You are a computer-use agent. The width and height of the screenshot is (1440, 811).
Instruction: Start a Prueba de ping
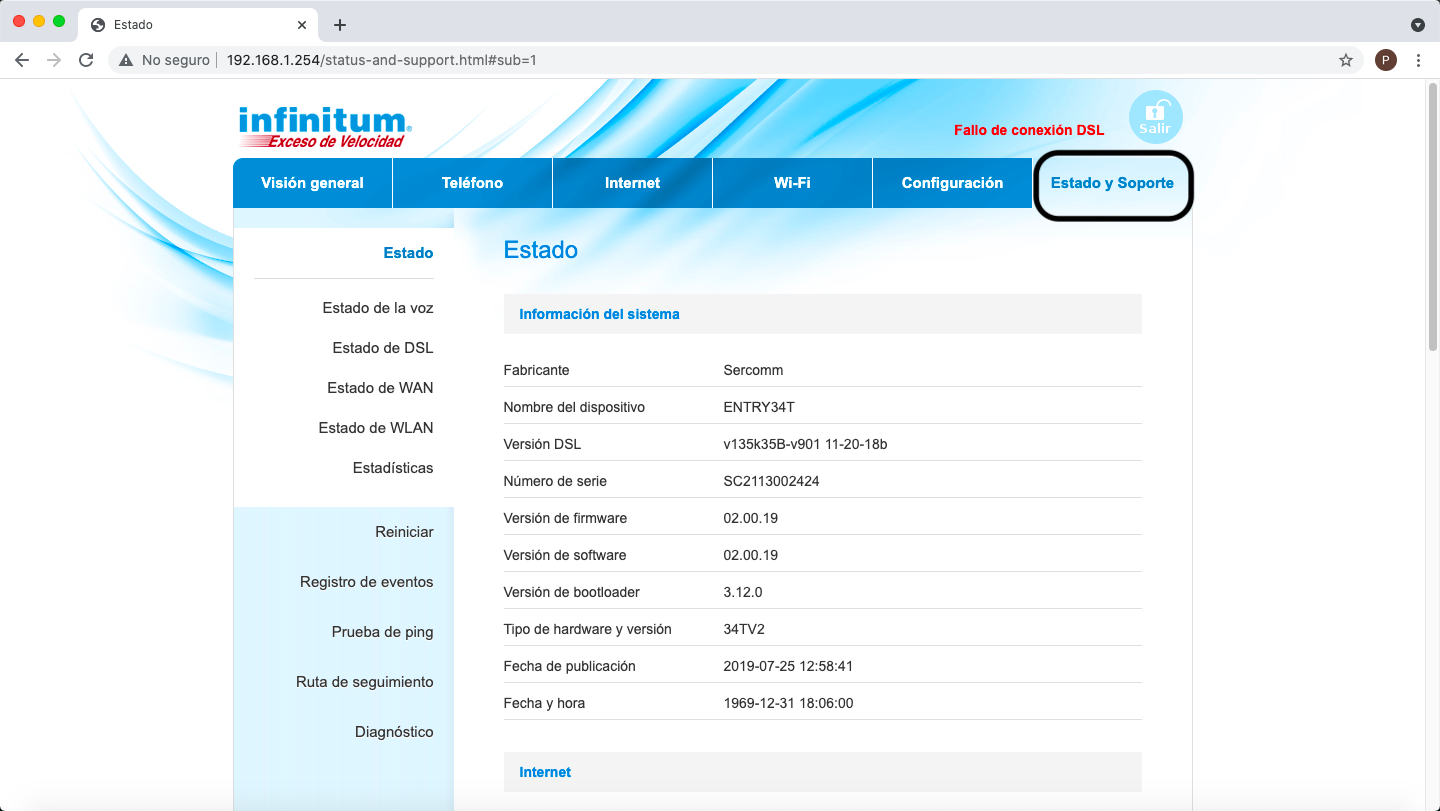(x=382, y=631)
